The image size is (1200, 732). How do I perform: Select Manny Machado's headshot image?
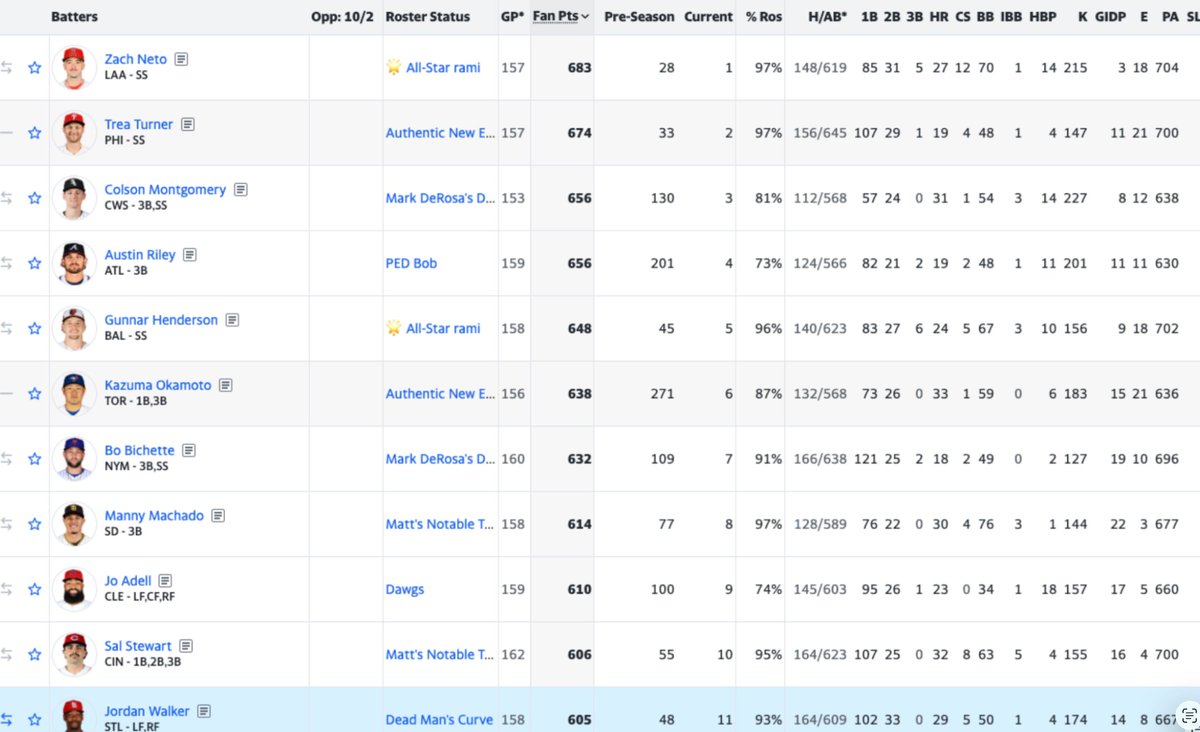pos(74,524)
